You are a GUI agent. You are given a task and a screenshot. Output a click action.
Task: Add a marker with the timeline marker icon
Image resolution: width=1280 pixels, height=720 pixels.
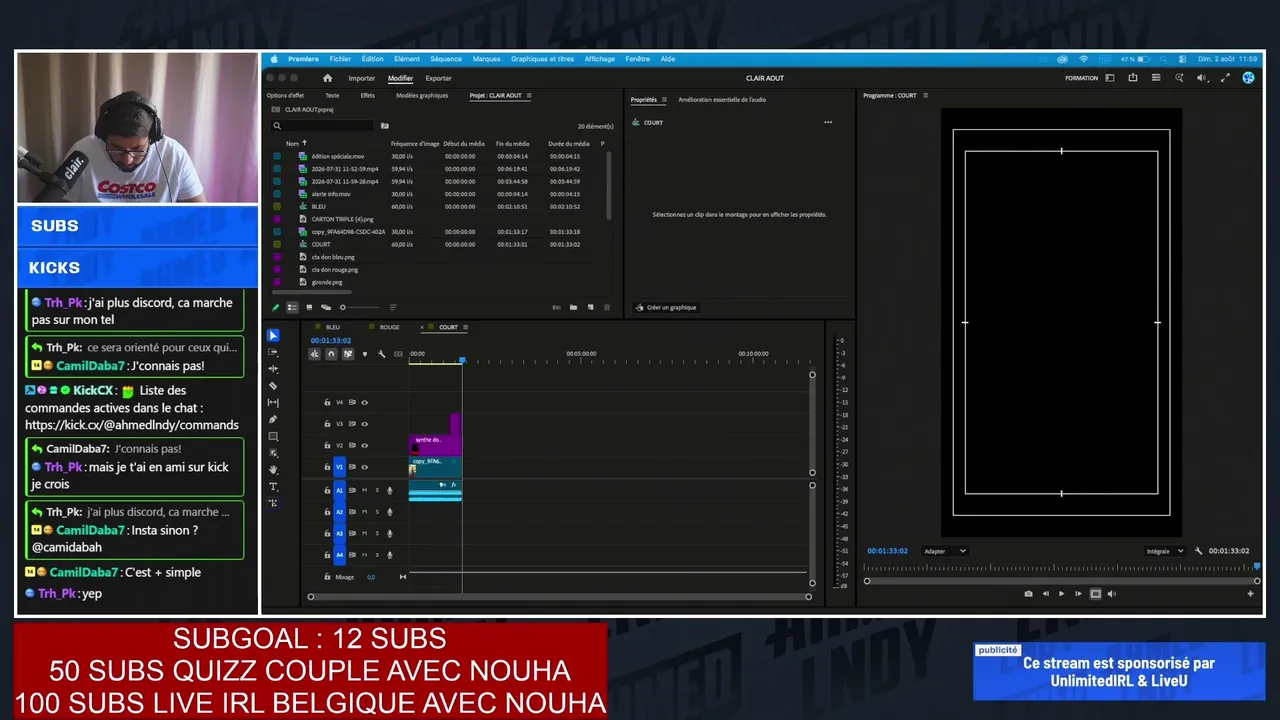364,354
